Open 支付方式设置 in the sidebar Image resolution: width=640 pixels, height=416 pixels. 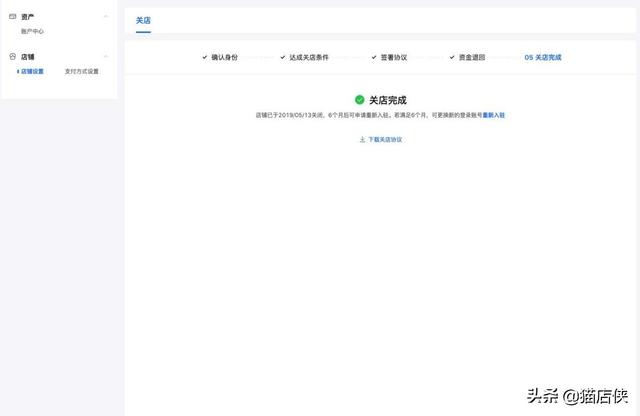click(x=81, y=71)
